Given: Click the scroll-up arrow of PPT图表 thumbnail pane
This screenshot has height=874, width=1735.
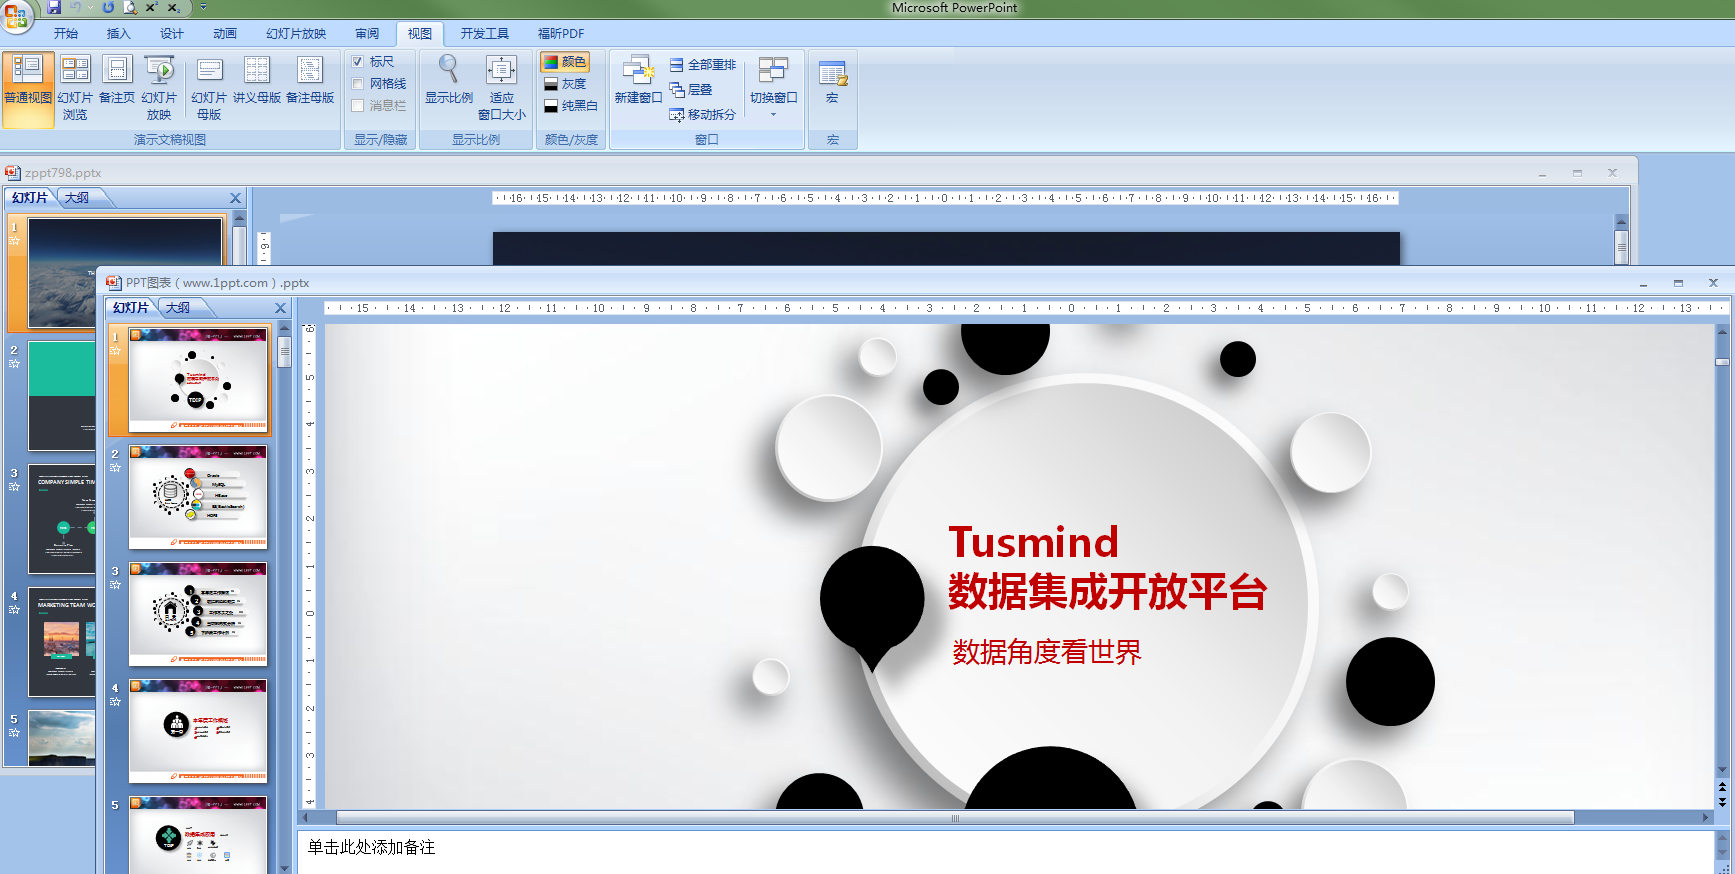Looking at the screenshot, I should coord(284,328).
